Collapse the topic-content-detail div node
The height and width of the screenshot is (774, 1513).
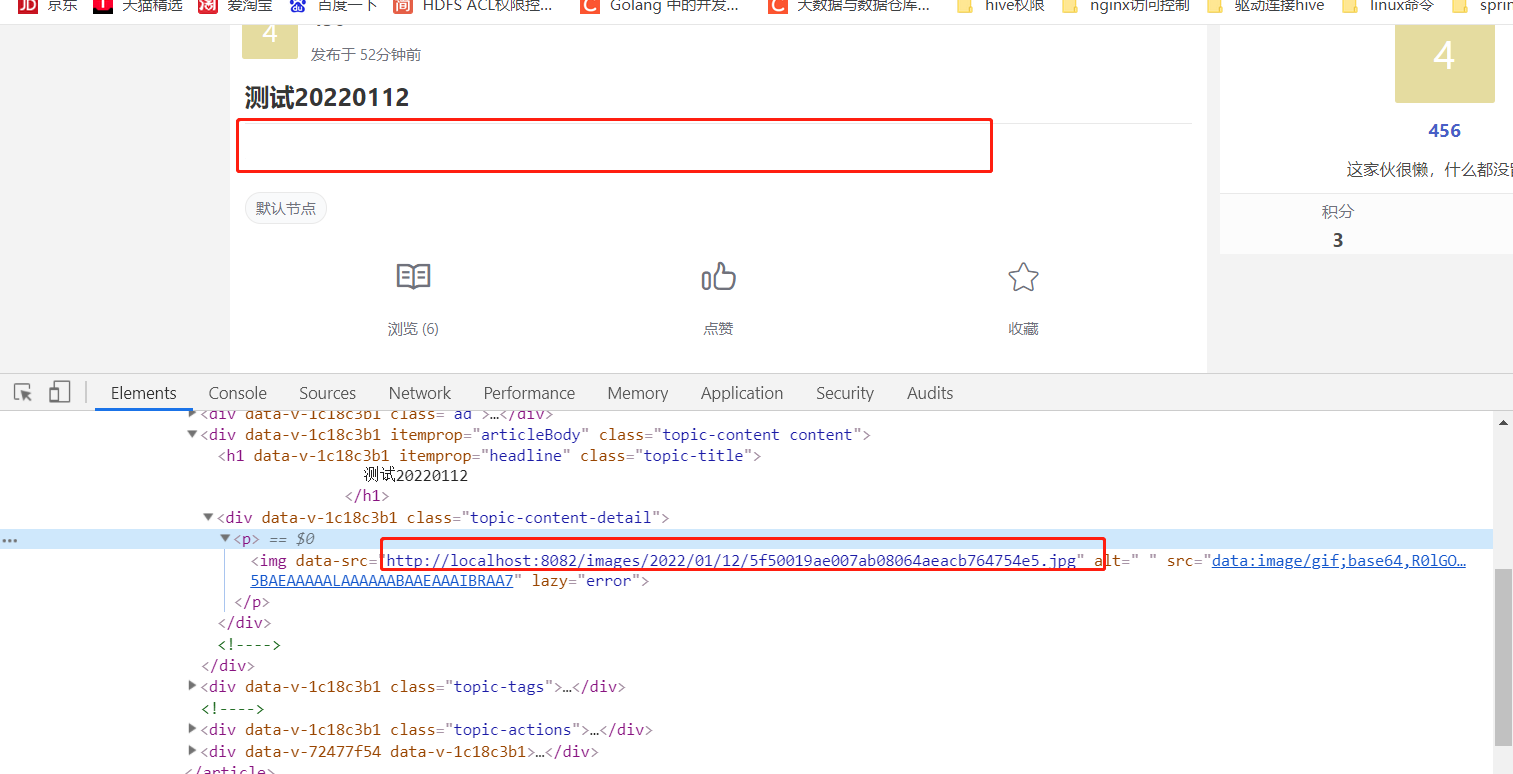[x=209, y=518]
